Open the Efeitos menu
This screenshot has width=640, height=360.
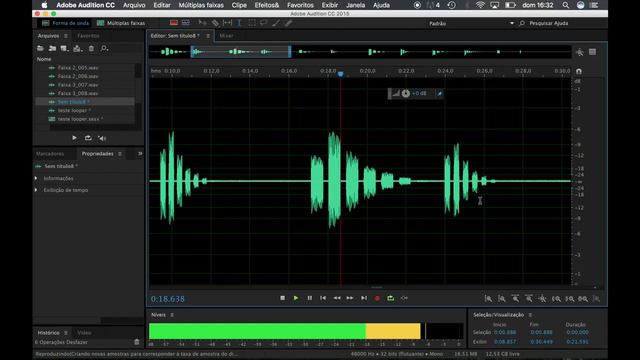coord(267,5)
